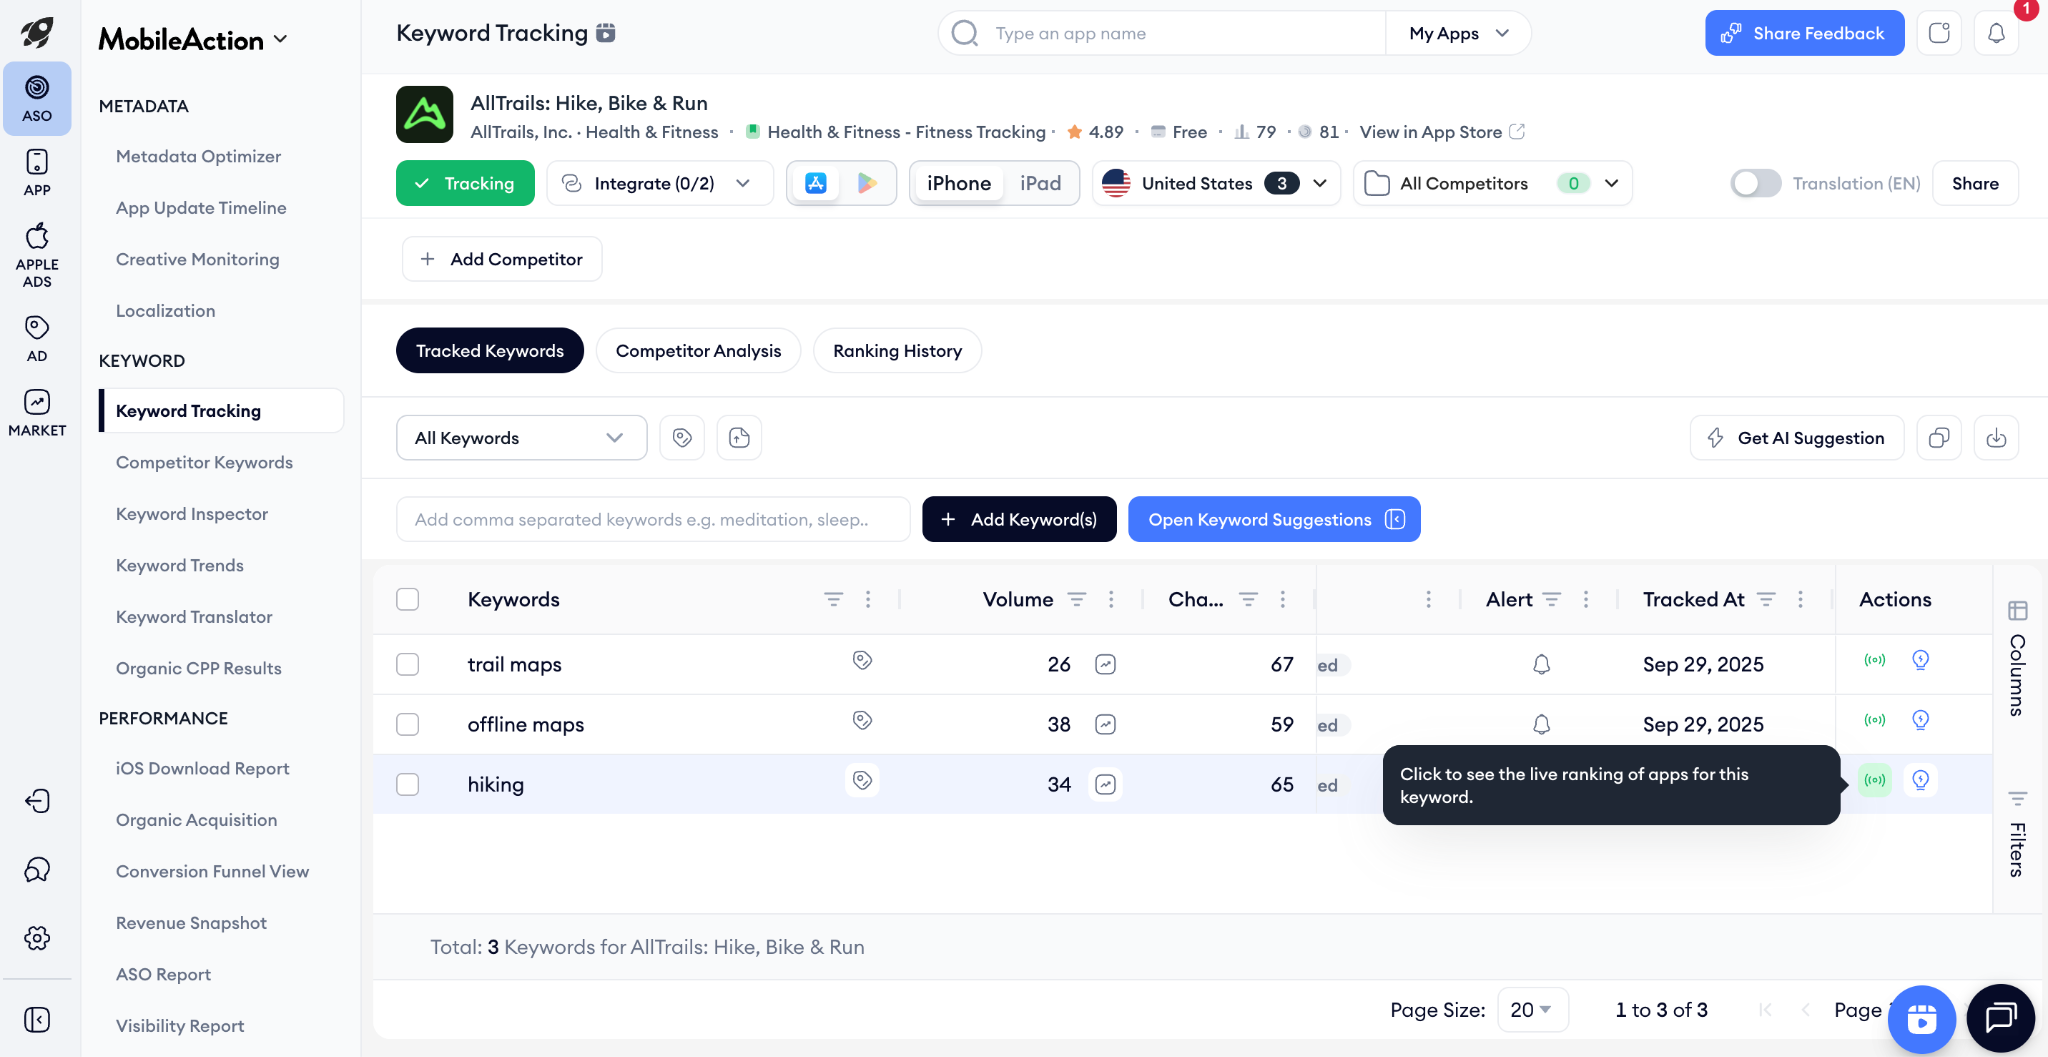Screen dimensions: 2048x1057
Task: Toggle the Translation (EN) switch
Action: pos(1755,184)
